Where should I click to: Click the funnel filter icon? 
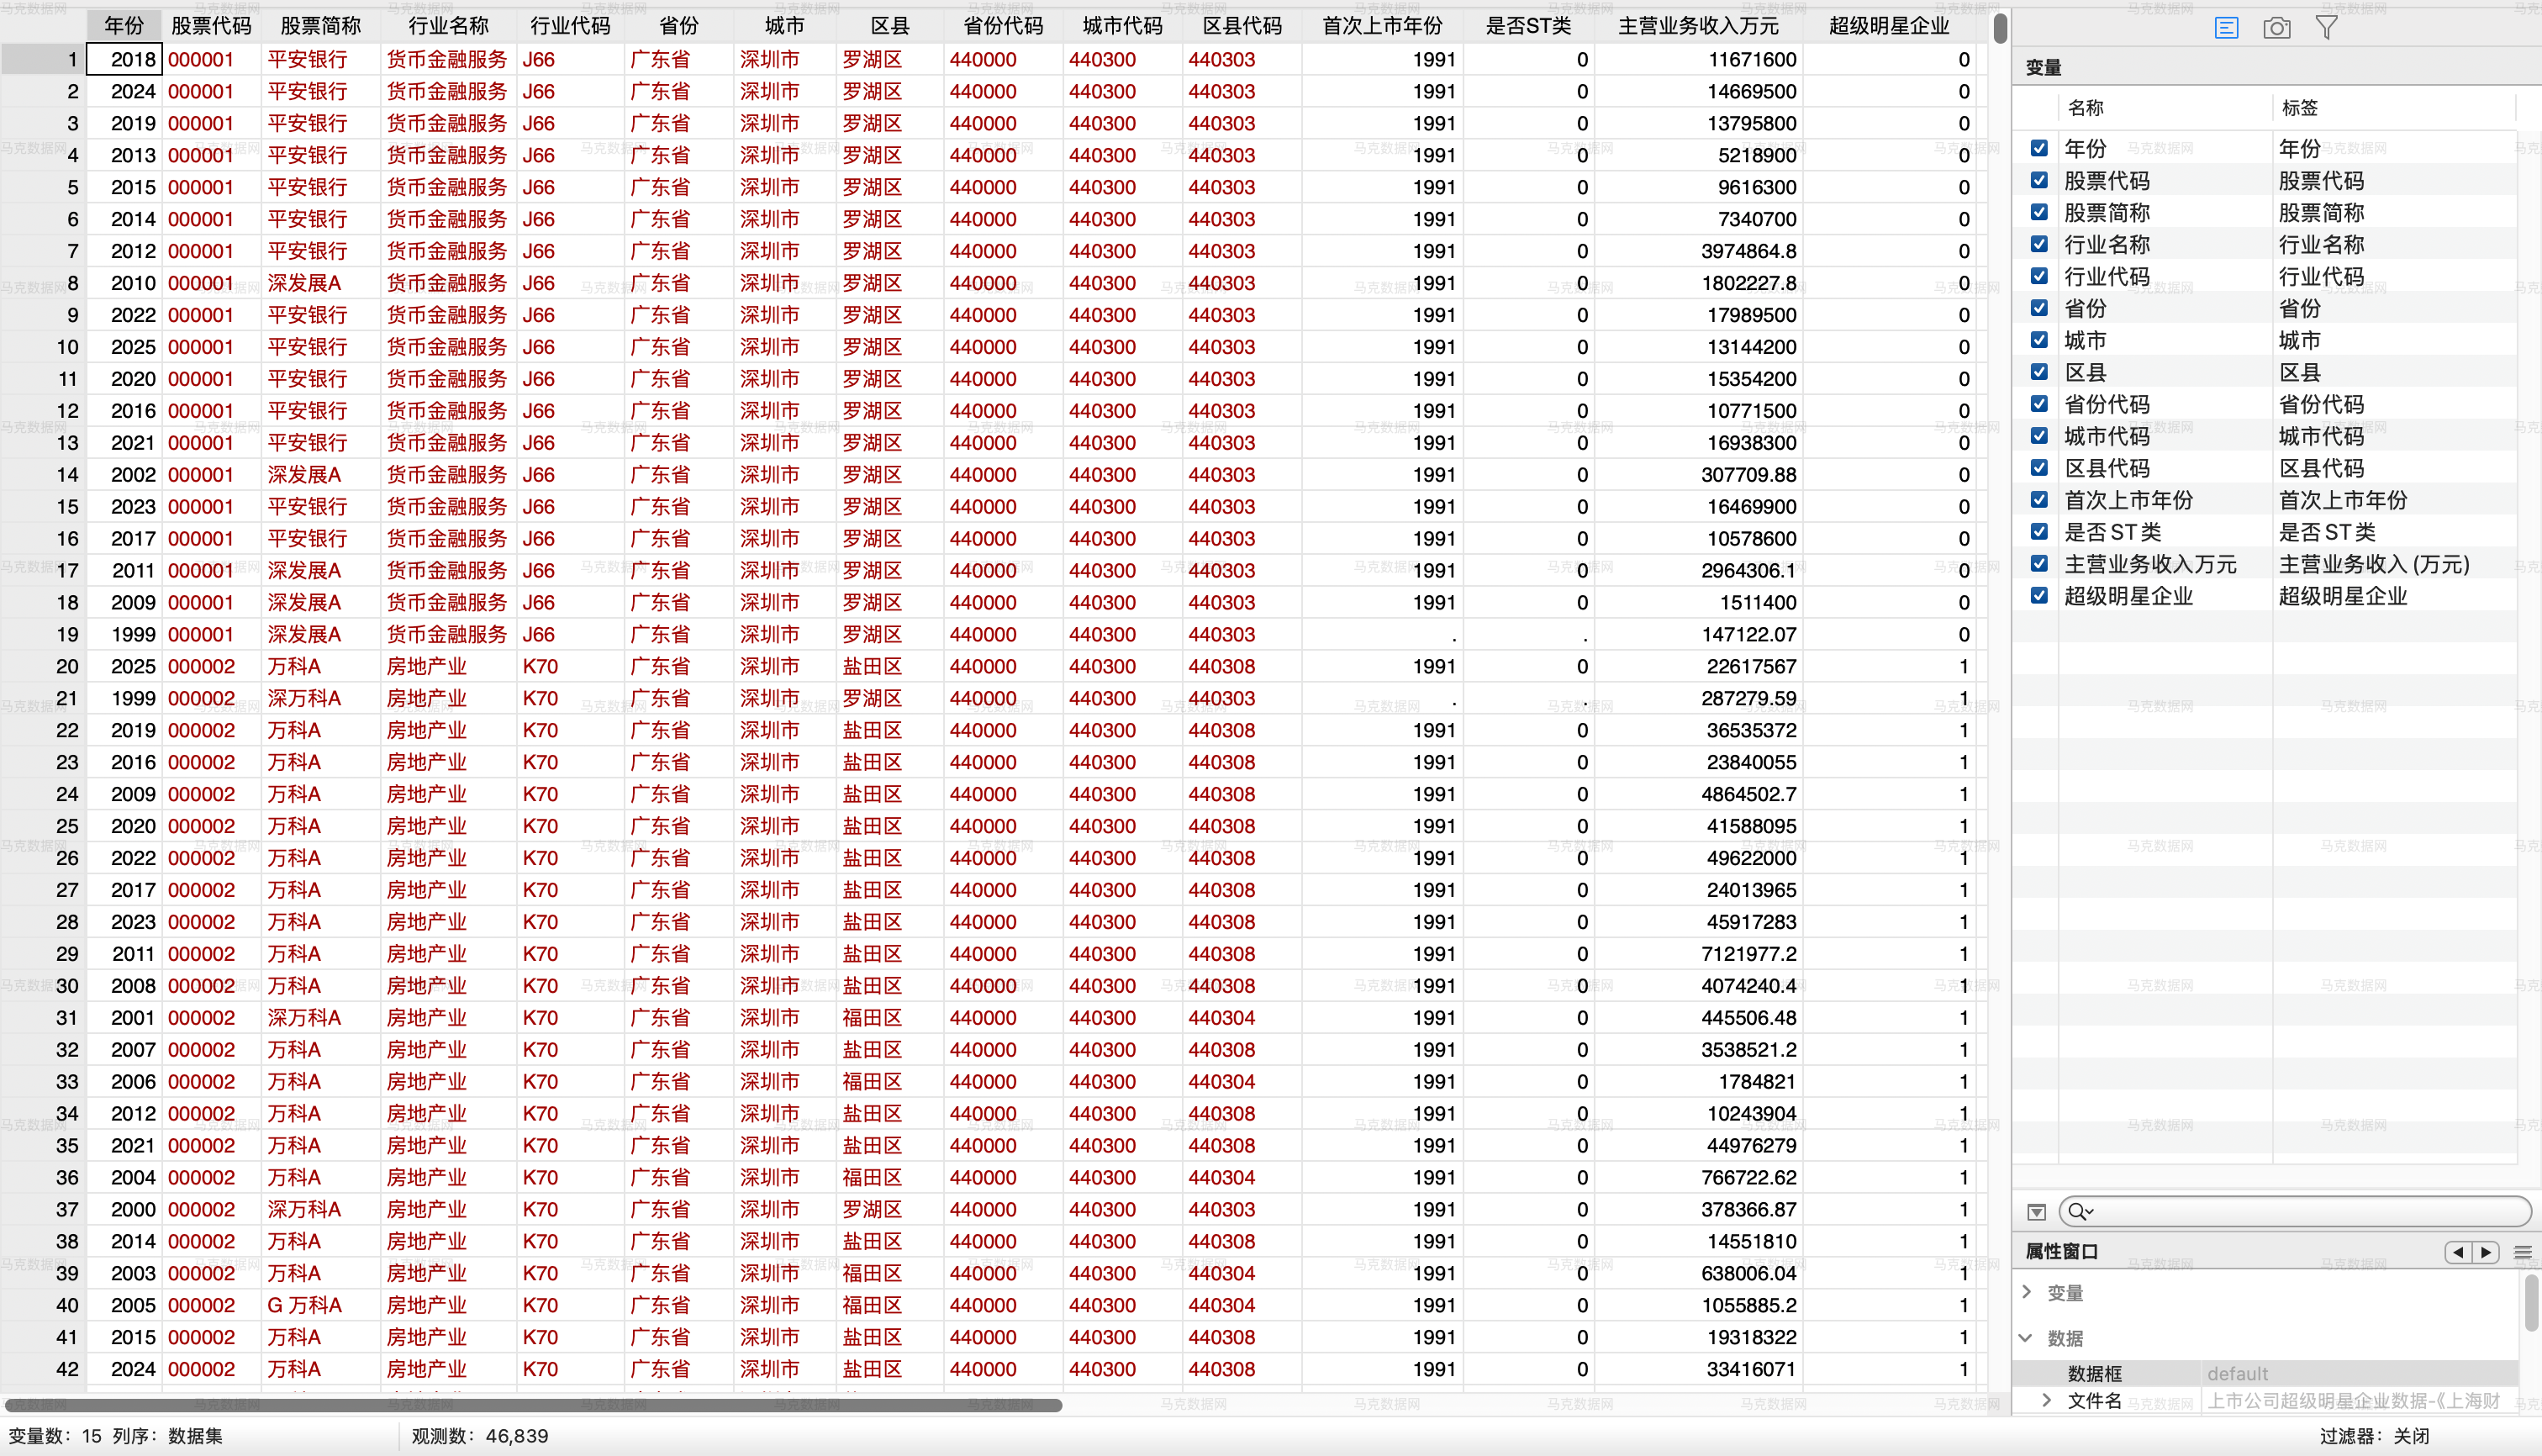pyautogui.click(x=2327, y=28)
